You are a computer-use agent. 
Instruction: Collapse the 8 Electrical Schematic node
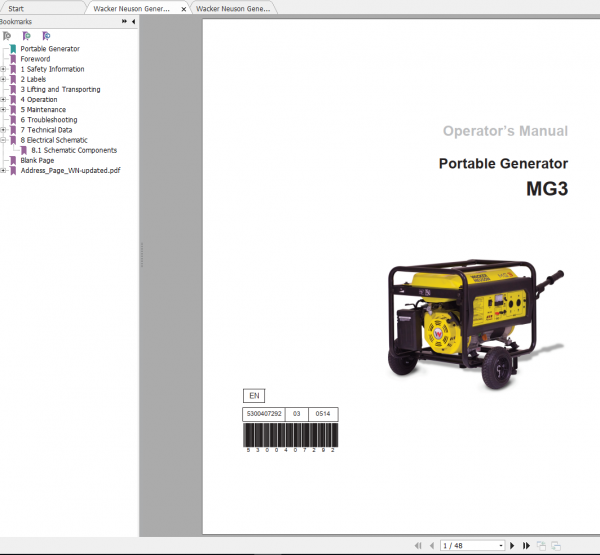(x=3, y=140)
